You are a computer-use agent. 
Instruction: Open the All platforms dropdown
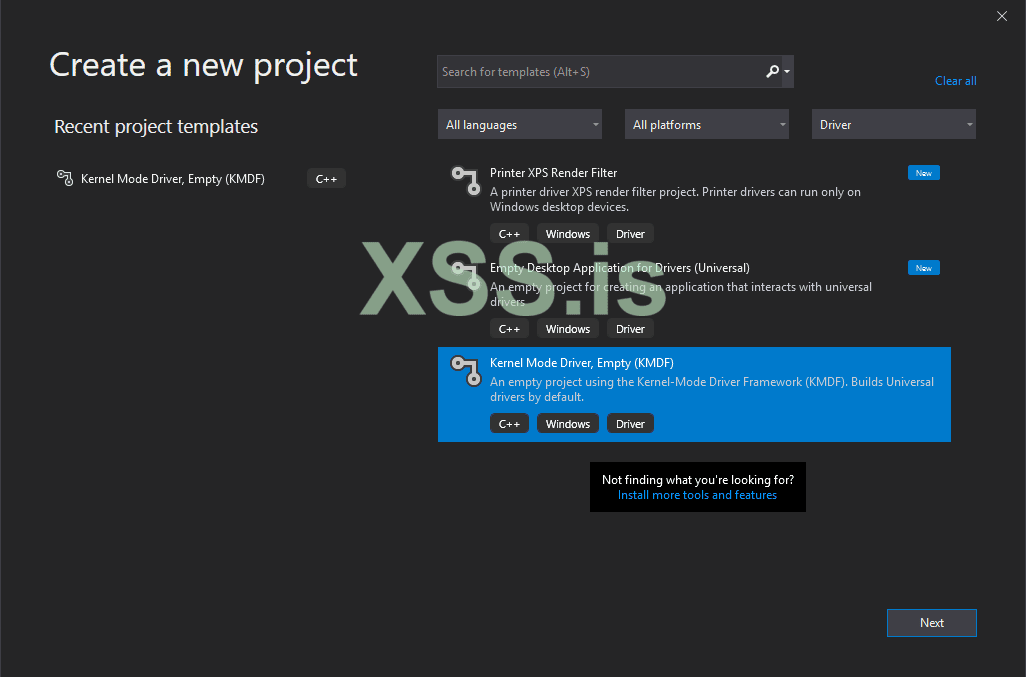click(x=707, y=124)
